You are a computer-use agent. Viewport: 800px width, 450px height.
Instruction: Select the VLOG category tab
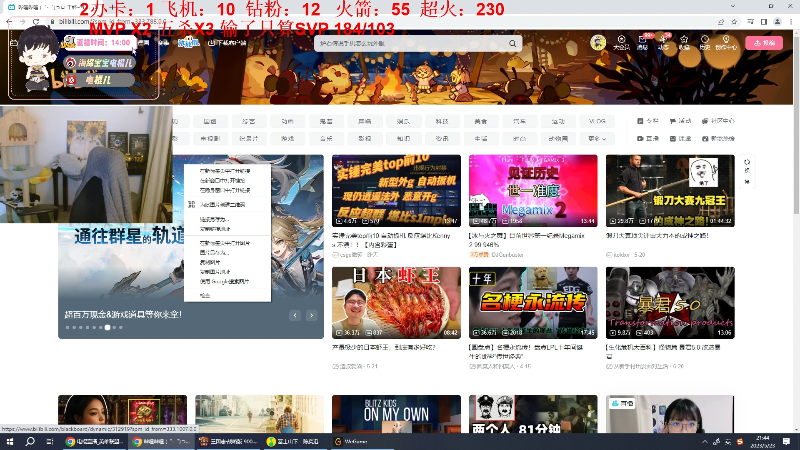597,121
